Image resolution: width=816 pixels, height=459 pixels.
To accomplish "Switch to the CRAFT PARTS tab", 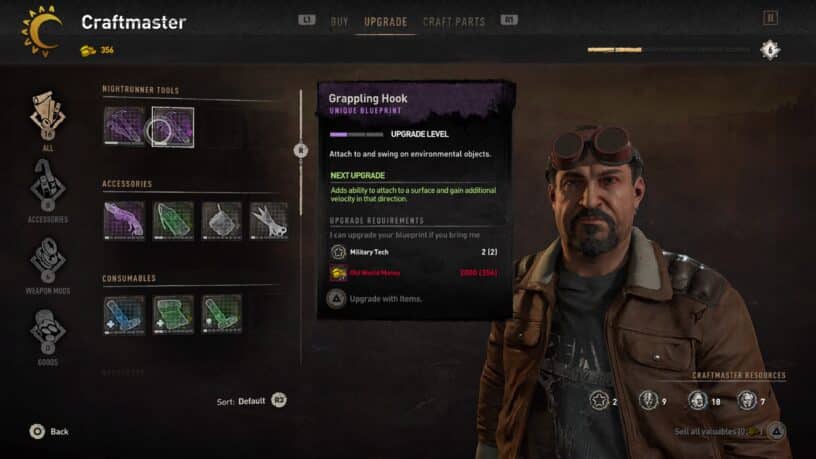I will pos(454,22).
